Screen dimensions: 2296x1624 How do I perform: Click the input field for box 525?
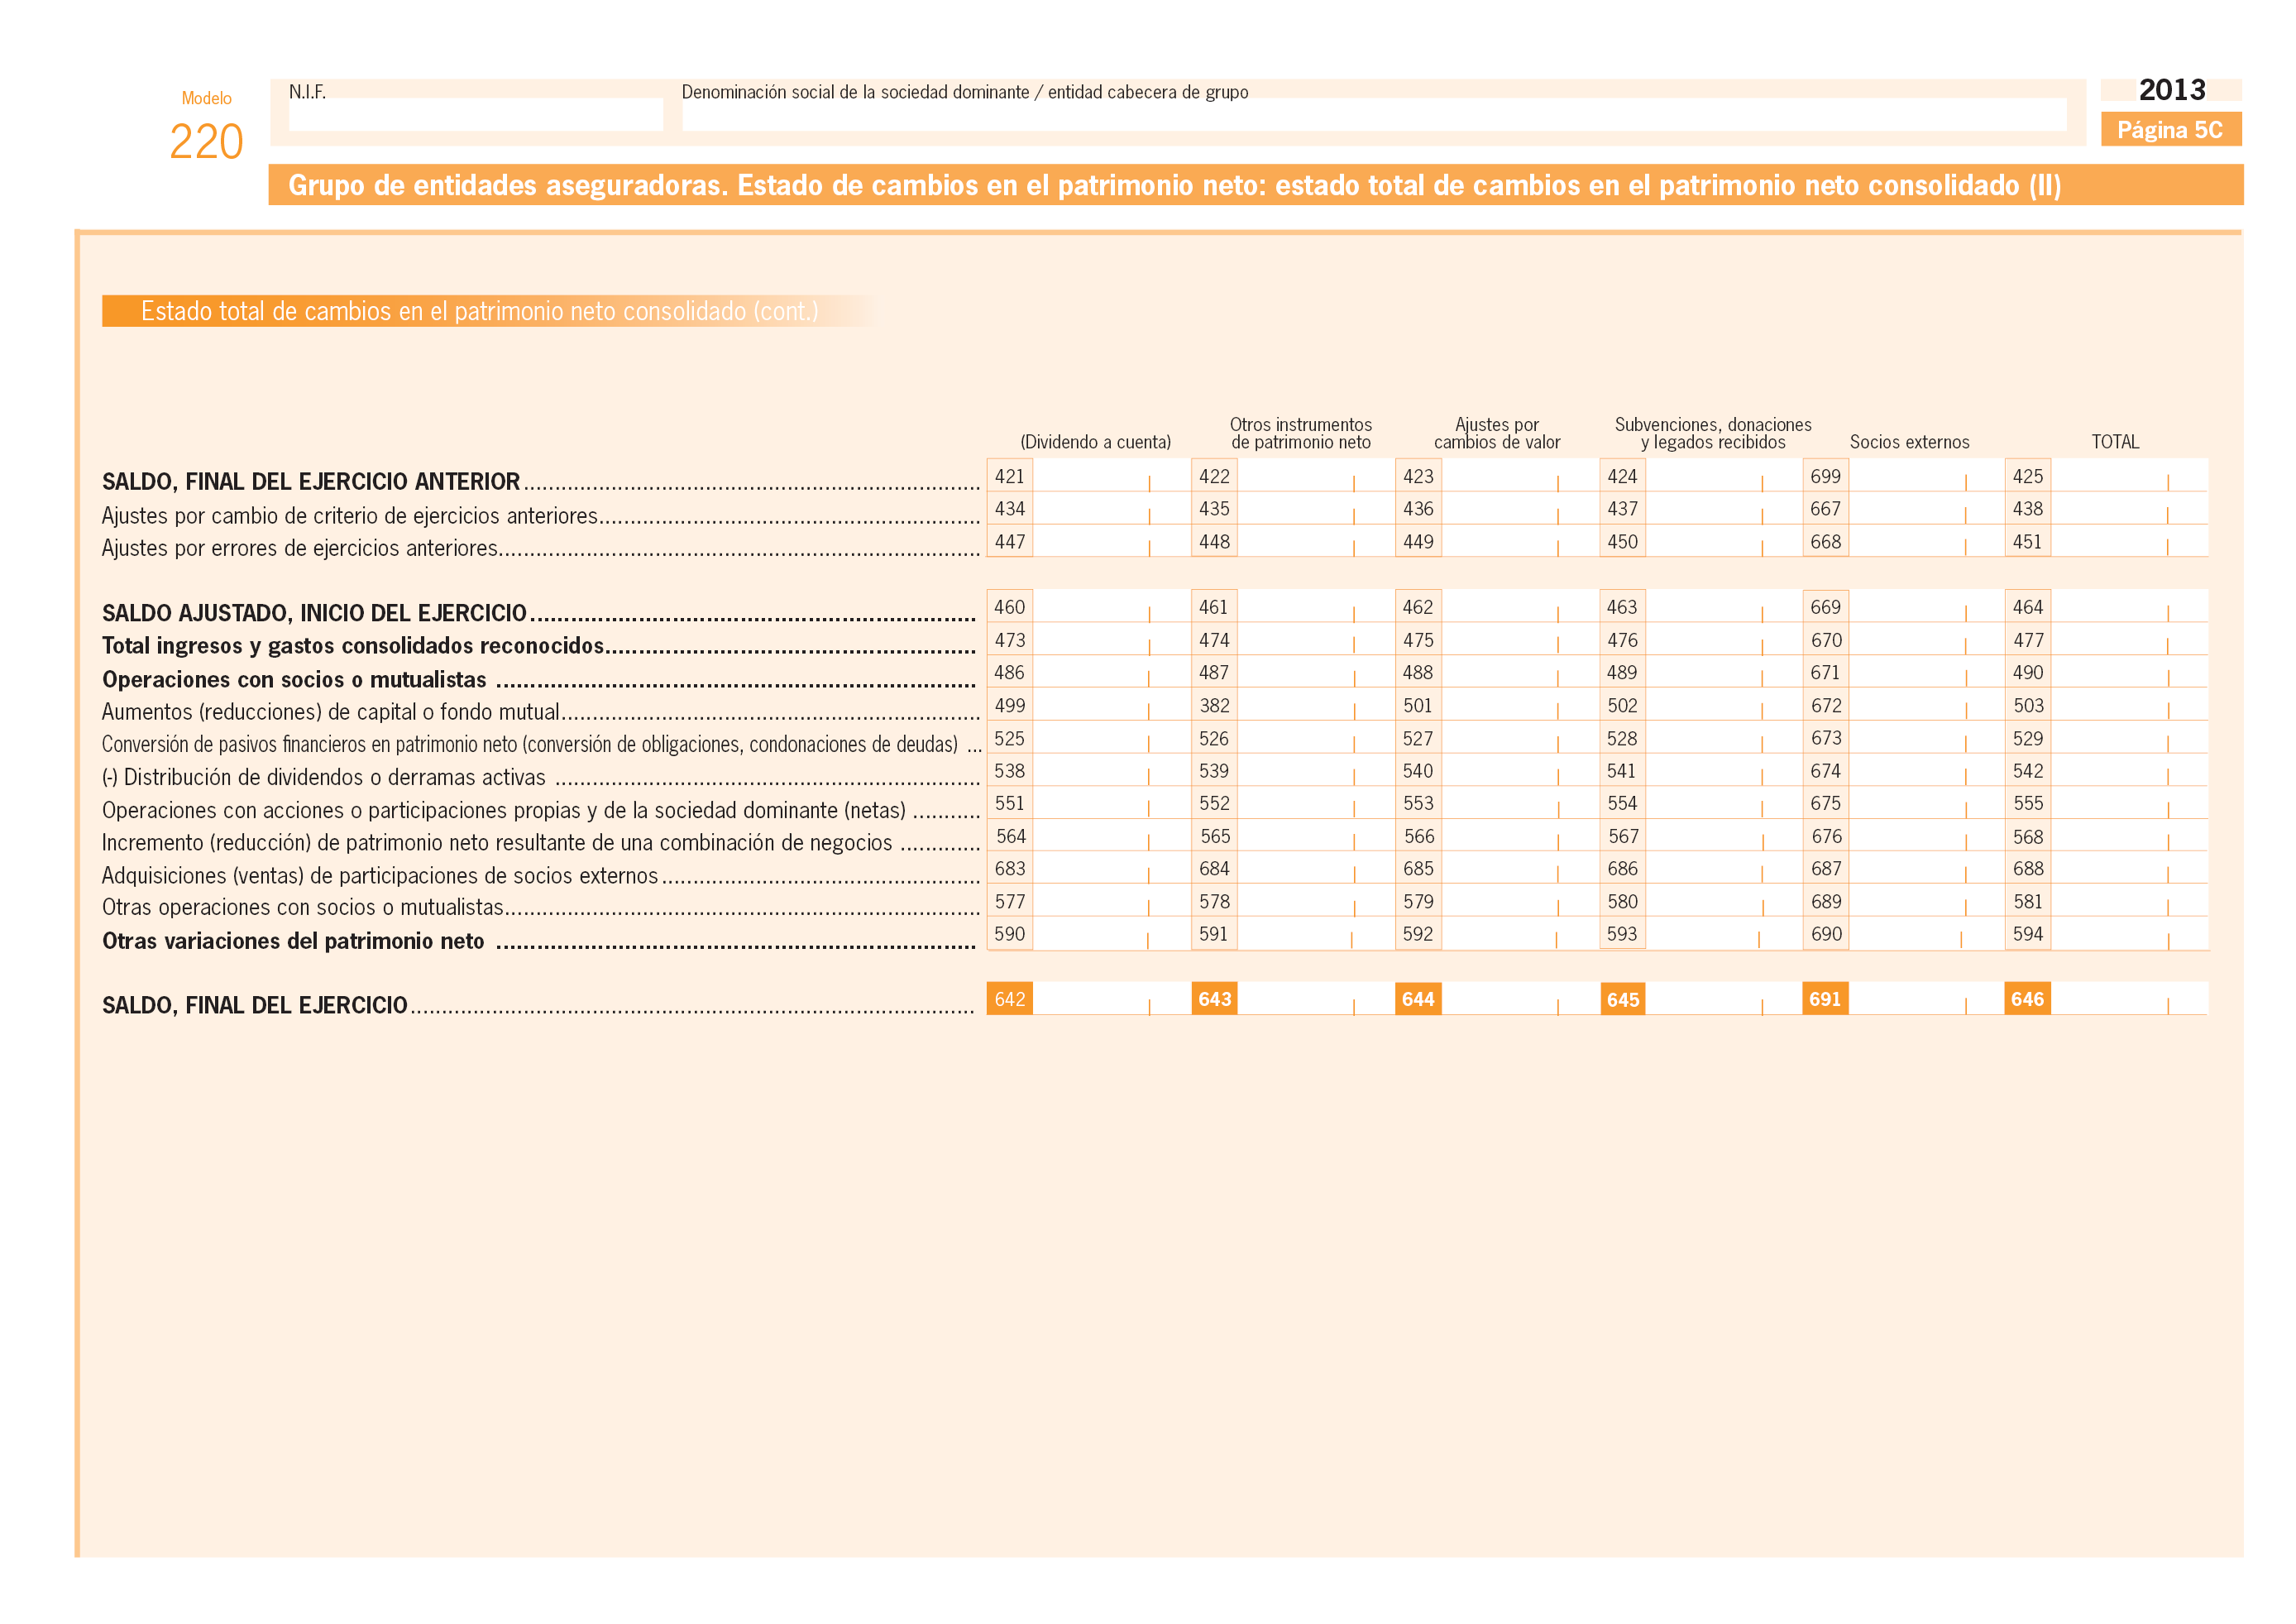[x=1111, y=738]
